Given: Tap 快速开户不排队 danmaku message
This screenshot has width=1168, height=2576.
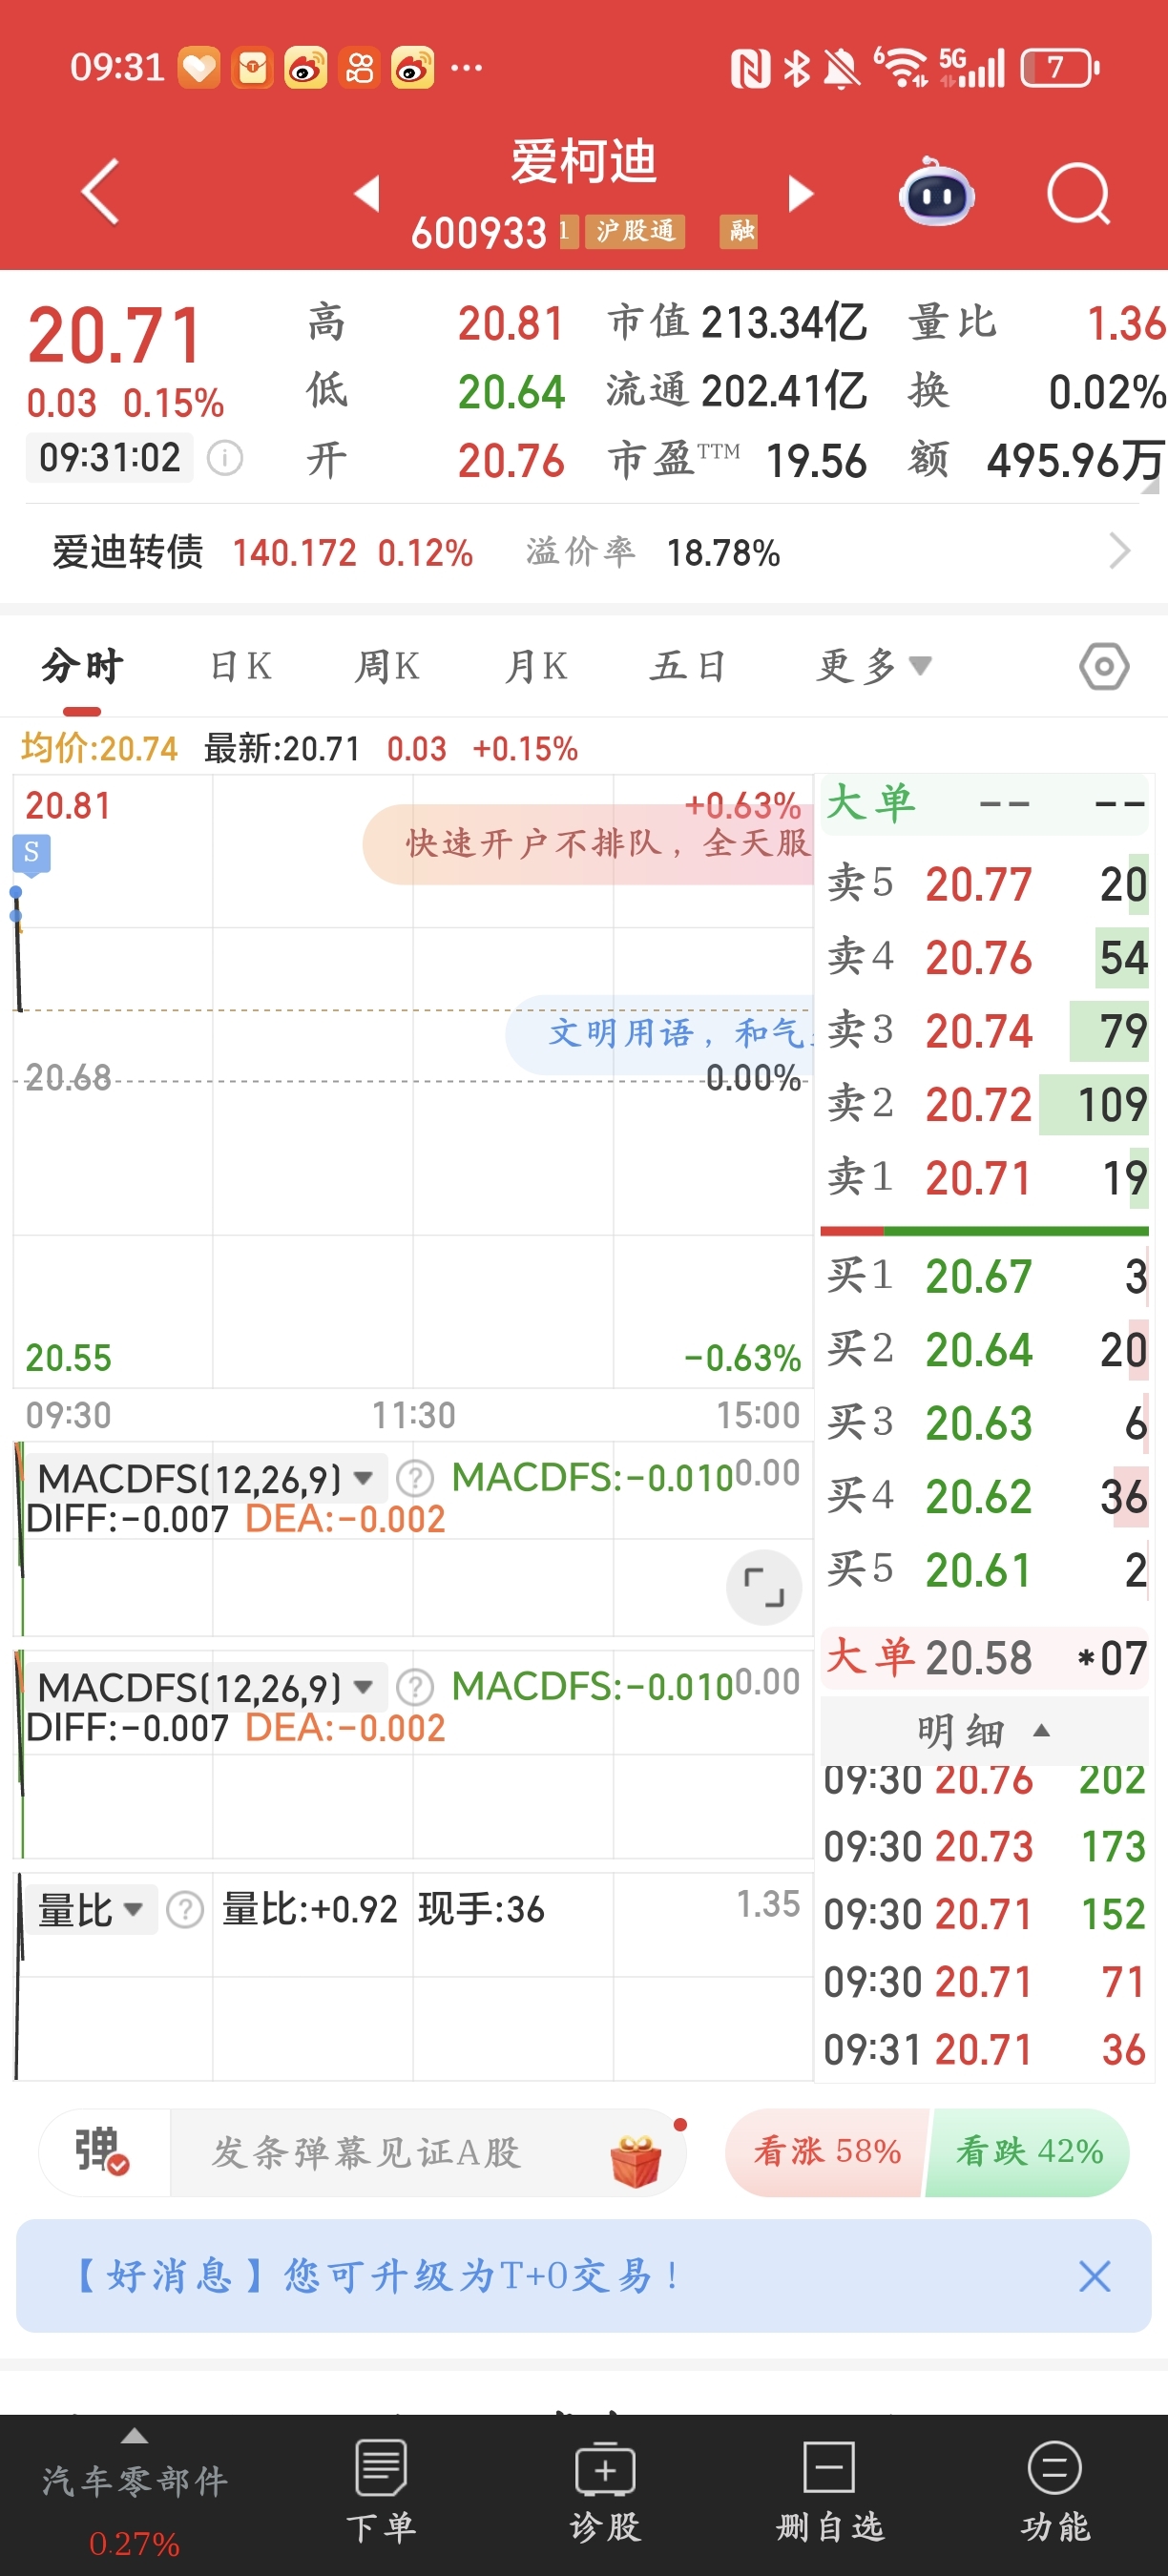Looking at the screenshot, I should [589, 844].
